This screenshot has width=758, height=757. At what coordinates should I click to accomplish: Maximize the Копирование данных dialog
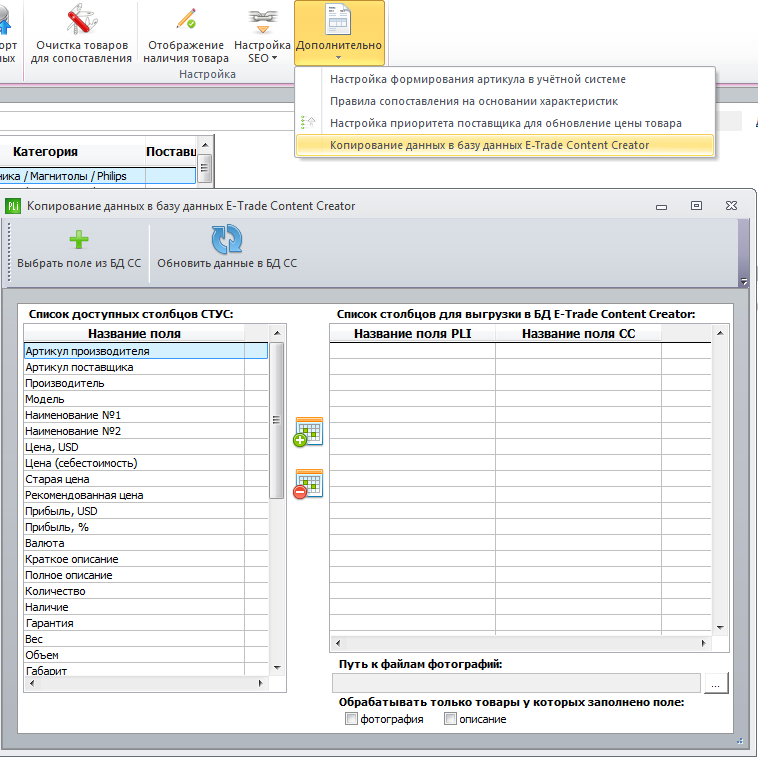pos(696,205)
